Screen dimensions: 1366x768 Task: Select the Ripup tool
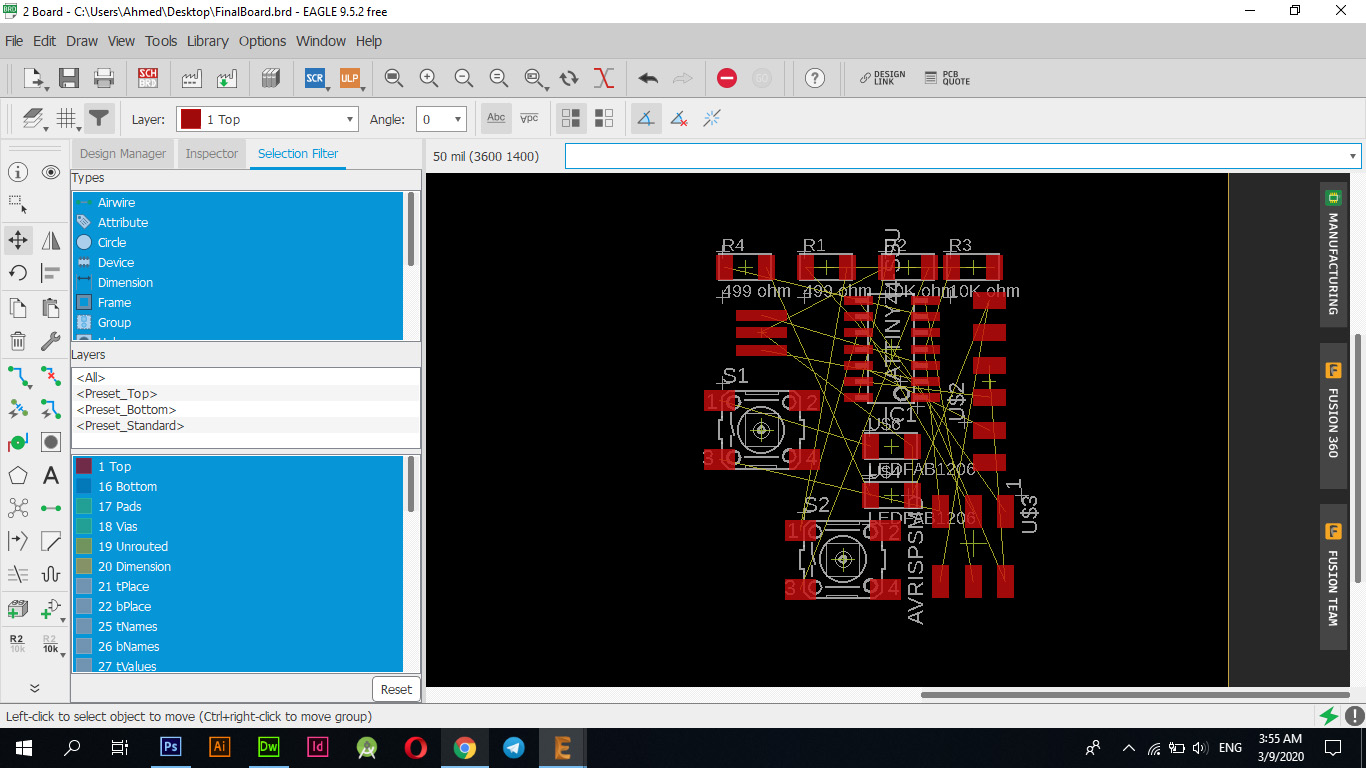(x=51, y=376)
